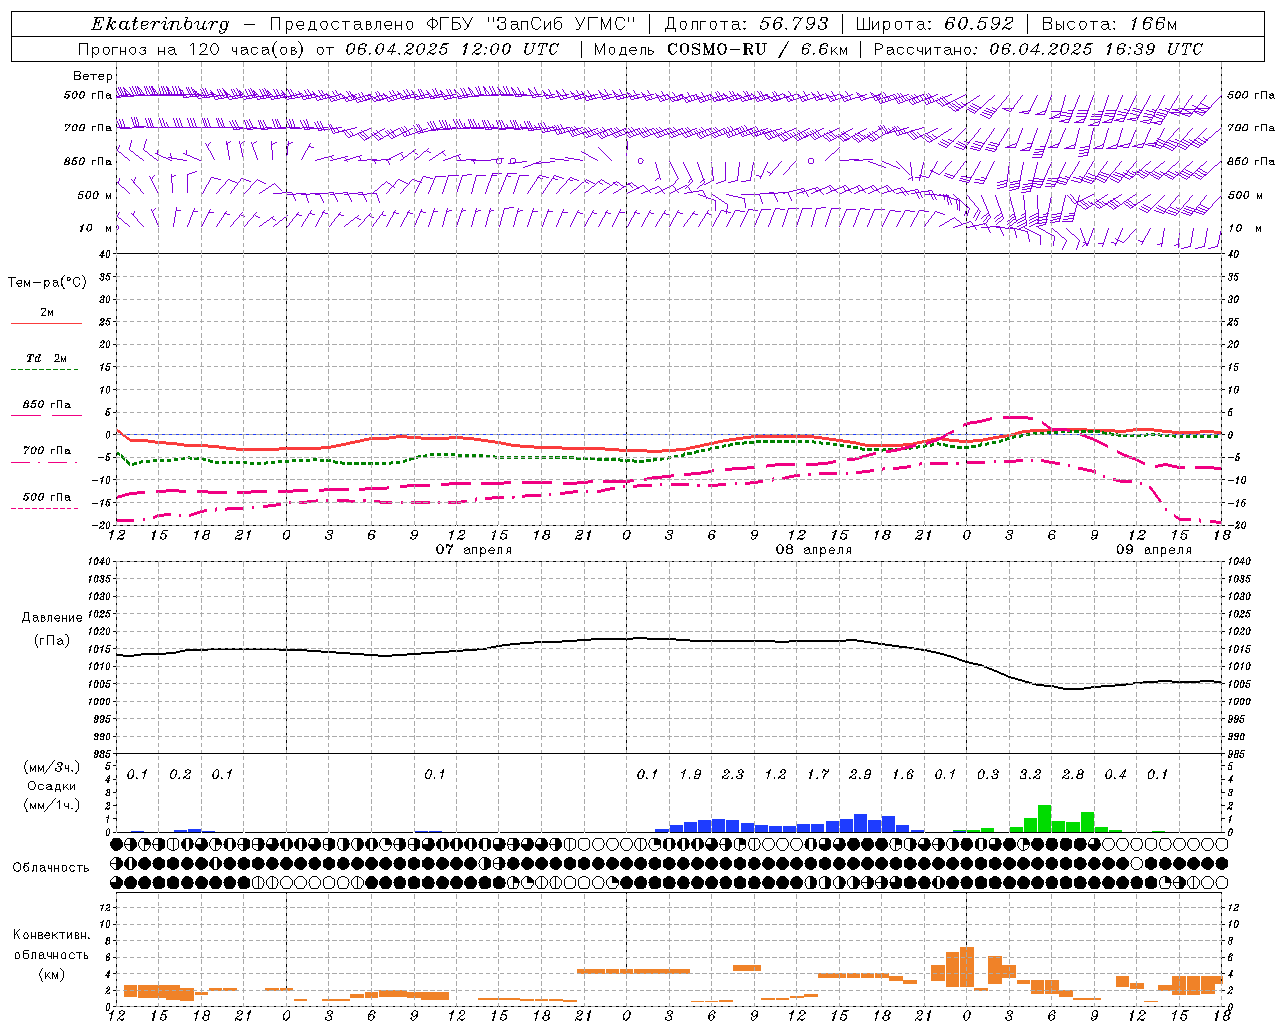Click the 09 апреля date label

coord(1154,549)
